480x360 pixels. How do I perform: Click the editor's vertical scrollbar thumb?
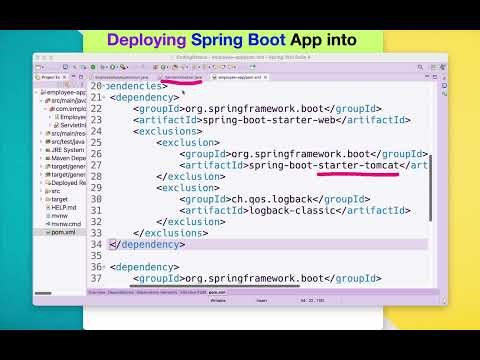pos(430,188)
